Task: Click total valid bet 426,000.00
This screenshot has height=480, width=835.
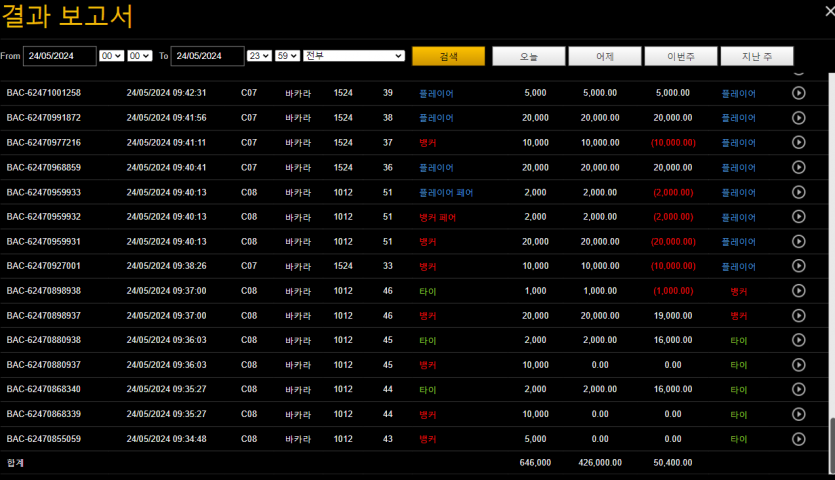Action: (x=600, y=462)
